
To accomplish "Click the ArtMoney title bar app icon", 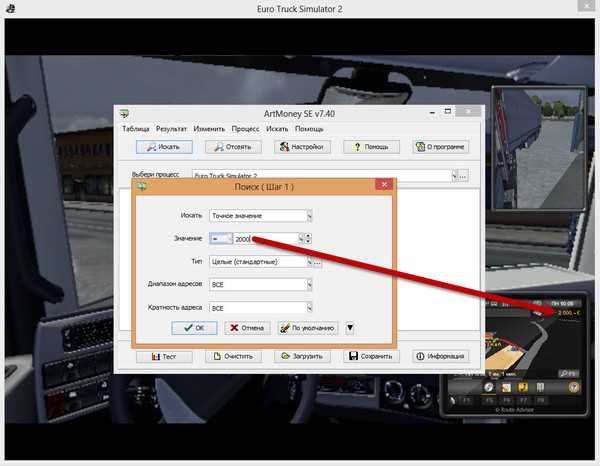I will (x=124, y=114).
